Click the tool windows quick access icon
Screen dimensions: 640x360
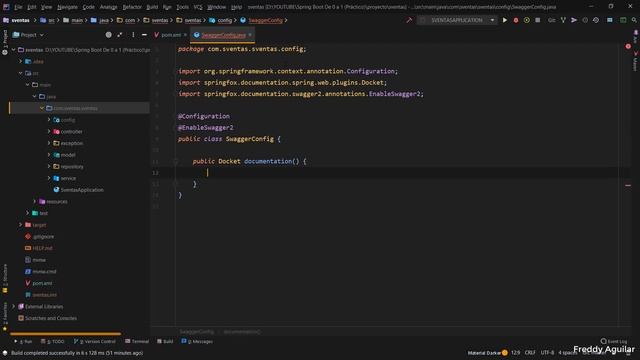(5, 353)
